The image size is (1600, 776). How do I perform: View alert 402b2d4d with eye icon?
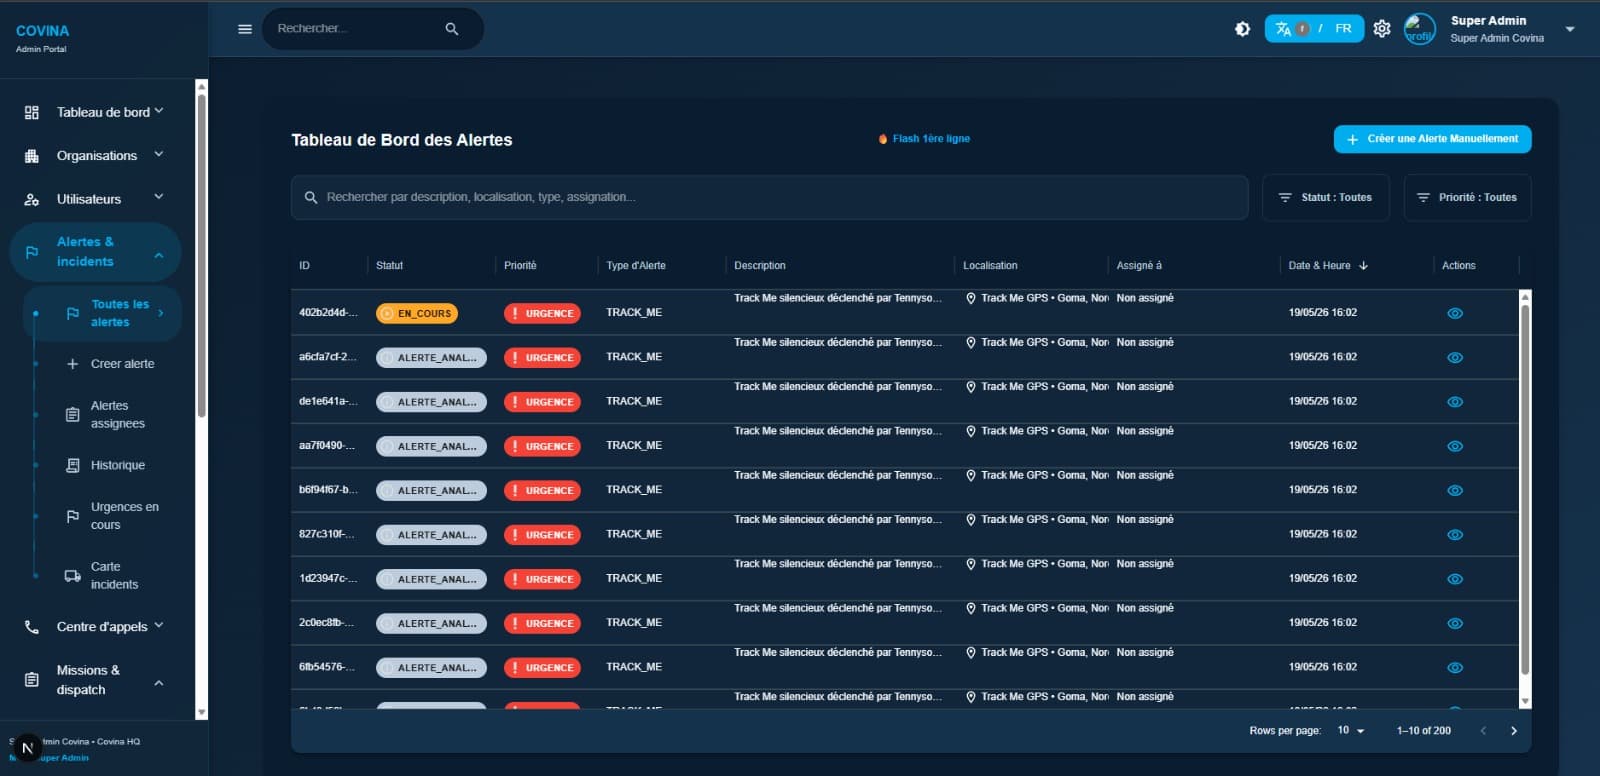coord(1455,313)
